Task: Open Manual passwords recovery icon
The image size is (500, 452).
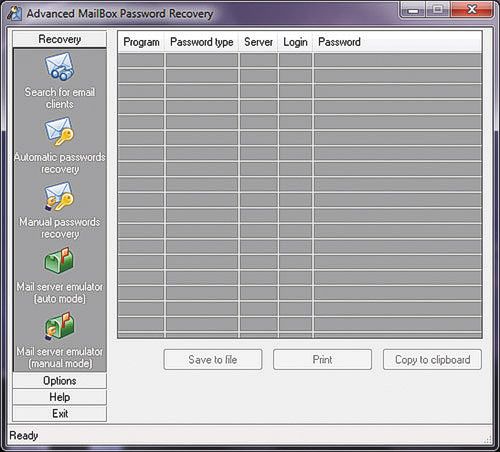Action: pos(60,196)
